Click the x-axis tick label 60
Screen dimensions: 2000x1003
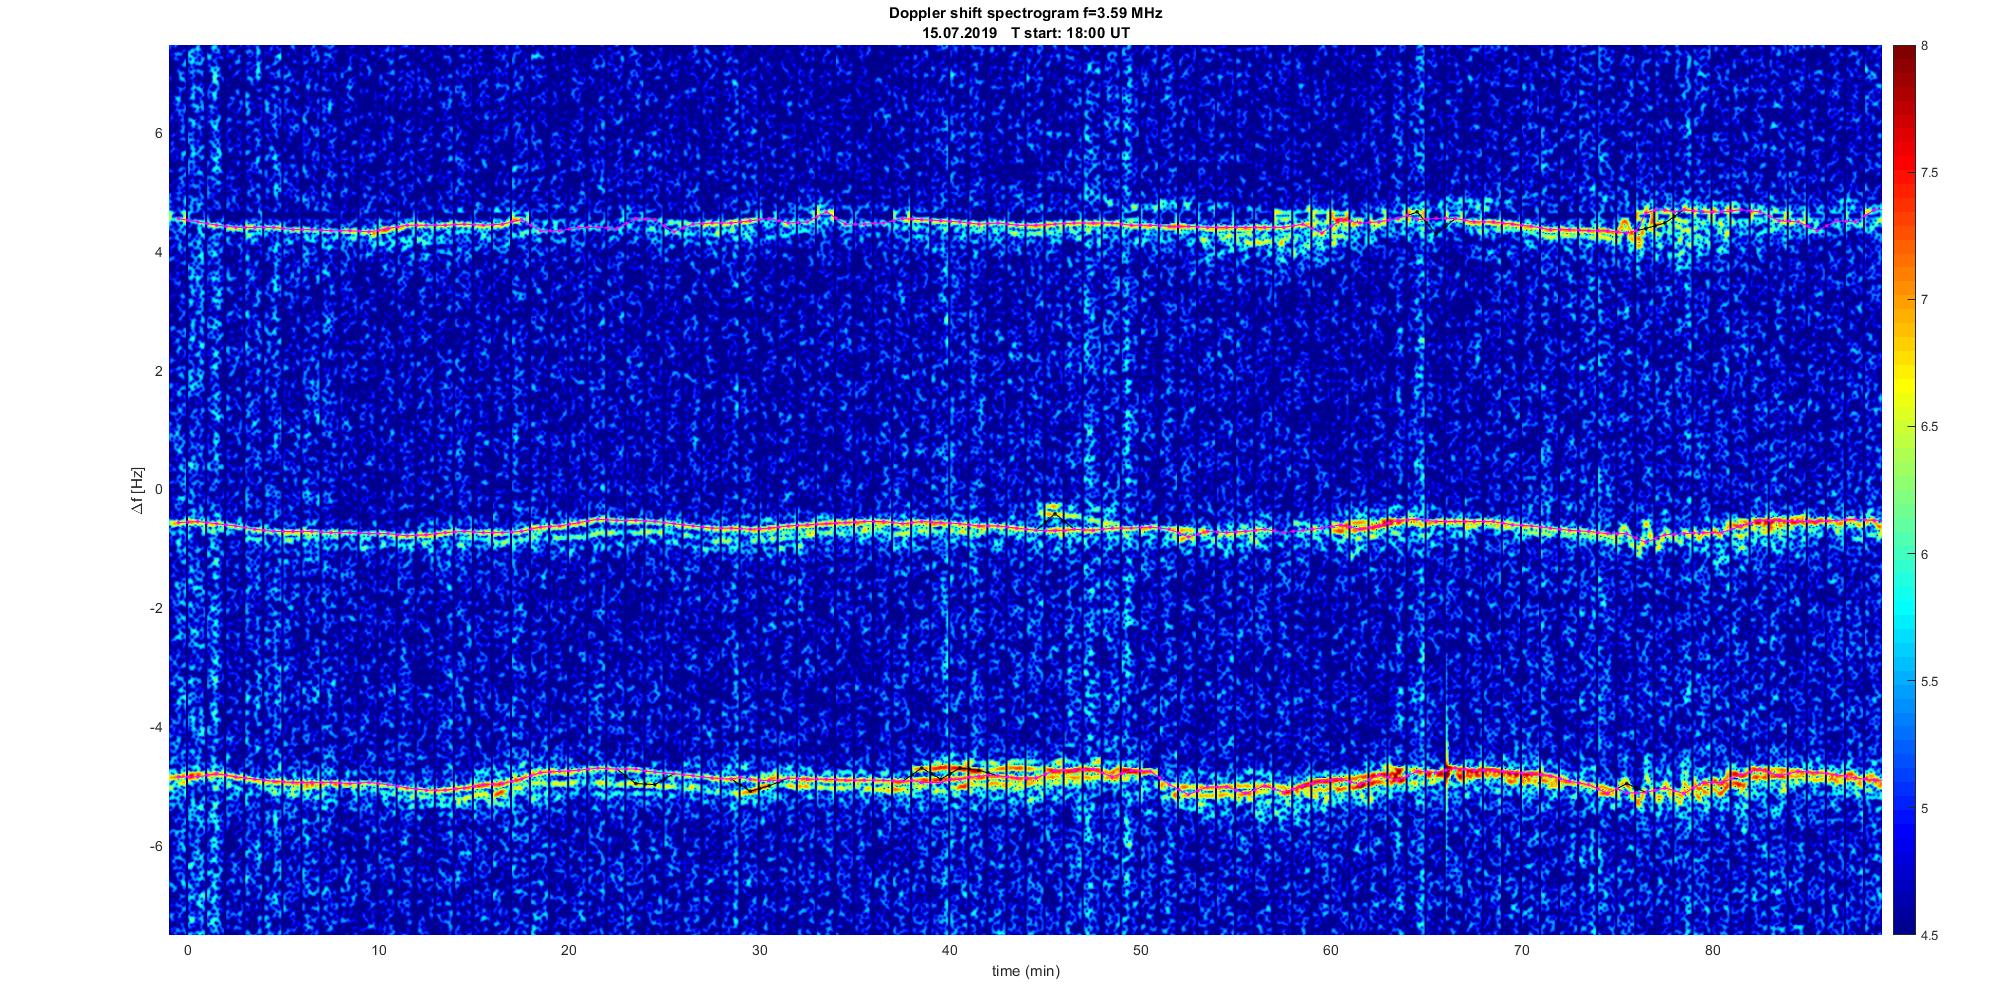click(x=1331, y=950)
